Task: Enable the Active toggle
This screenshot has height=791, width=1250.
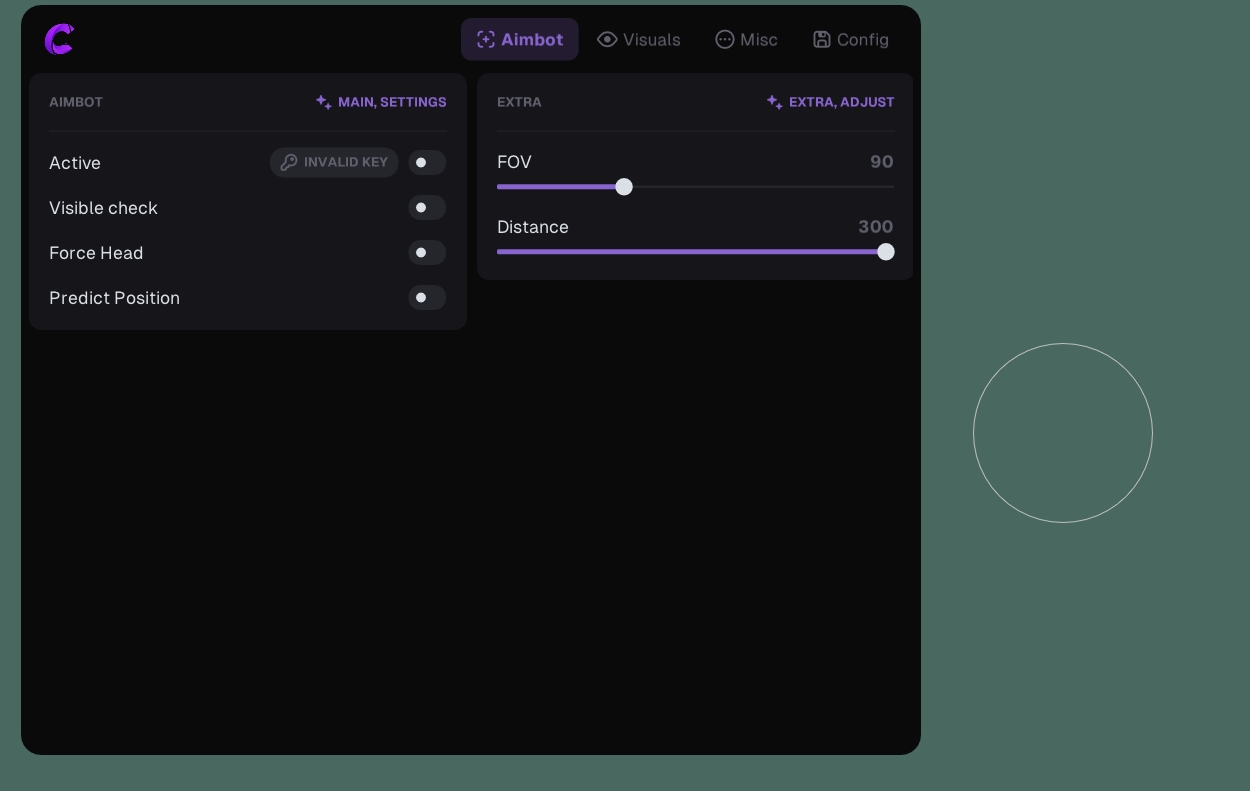Action: click(x=427, y=162)
